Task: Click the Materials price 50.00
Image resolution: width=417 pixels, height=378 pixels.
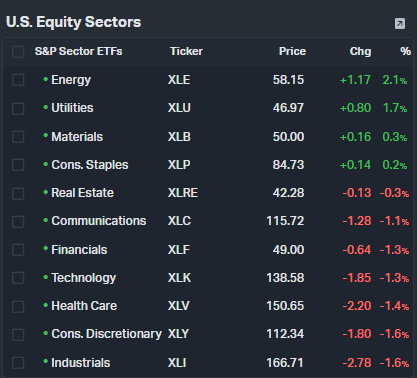Action: point(288,137)
